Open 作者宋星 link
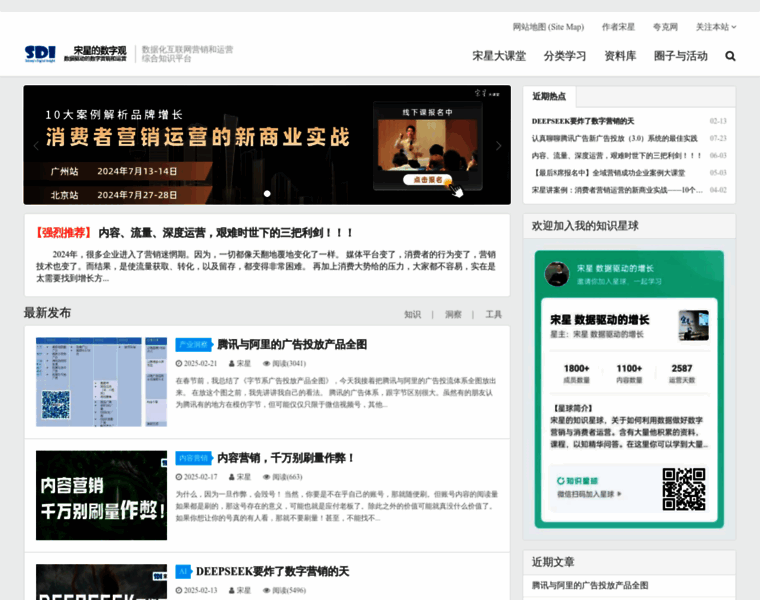This screenshot has width=760, height=600. pyautogui.click(x=618, y=27)
